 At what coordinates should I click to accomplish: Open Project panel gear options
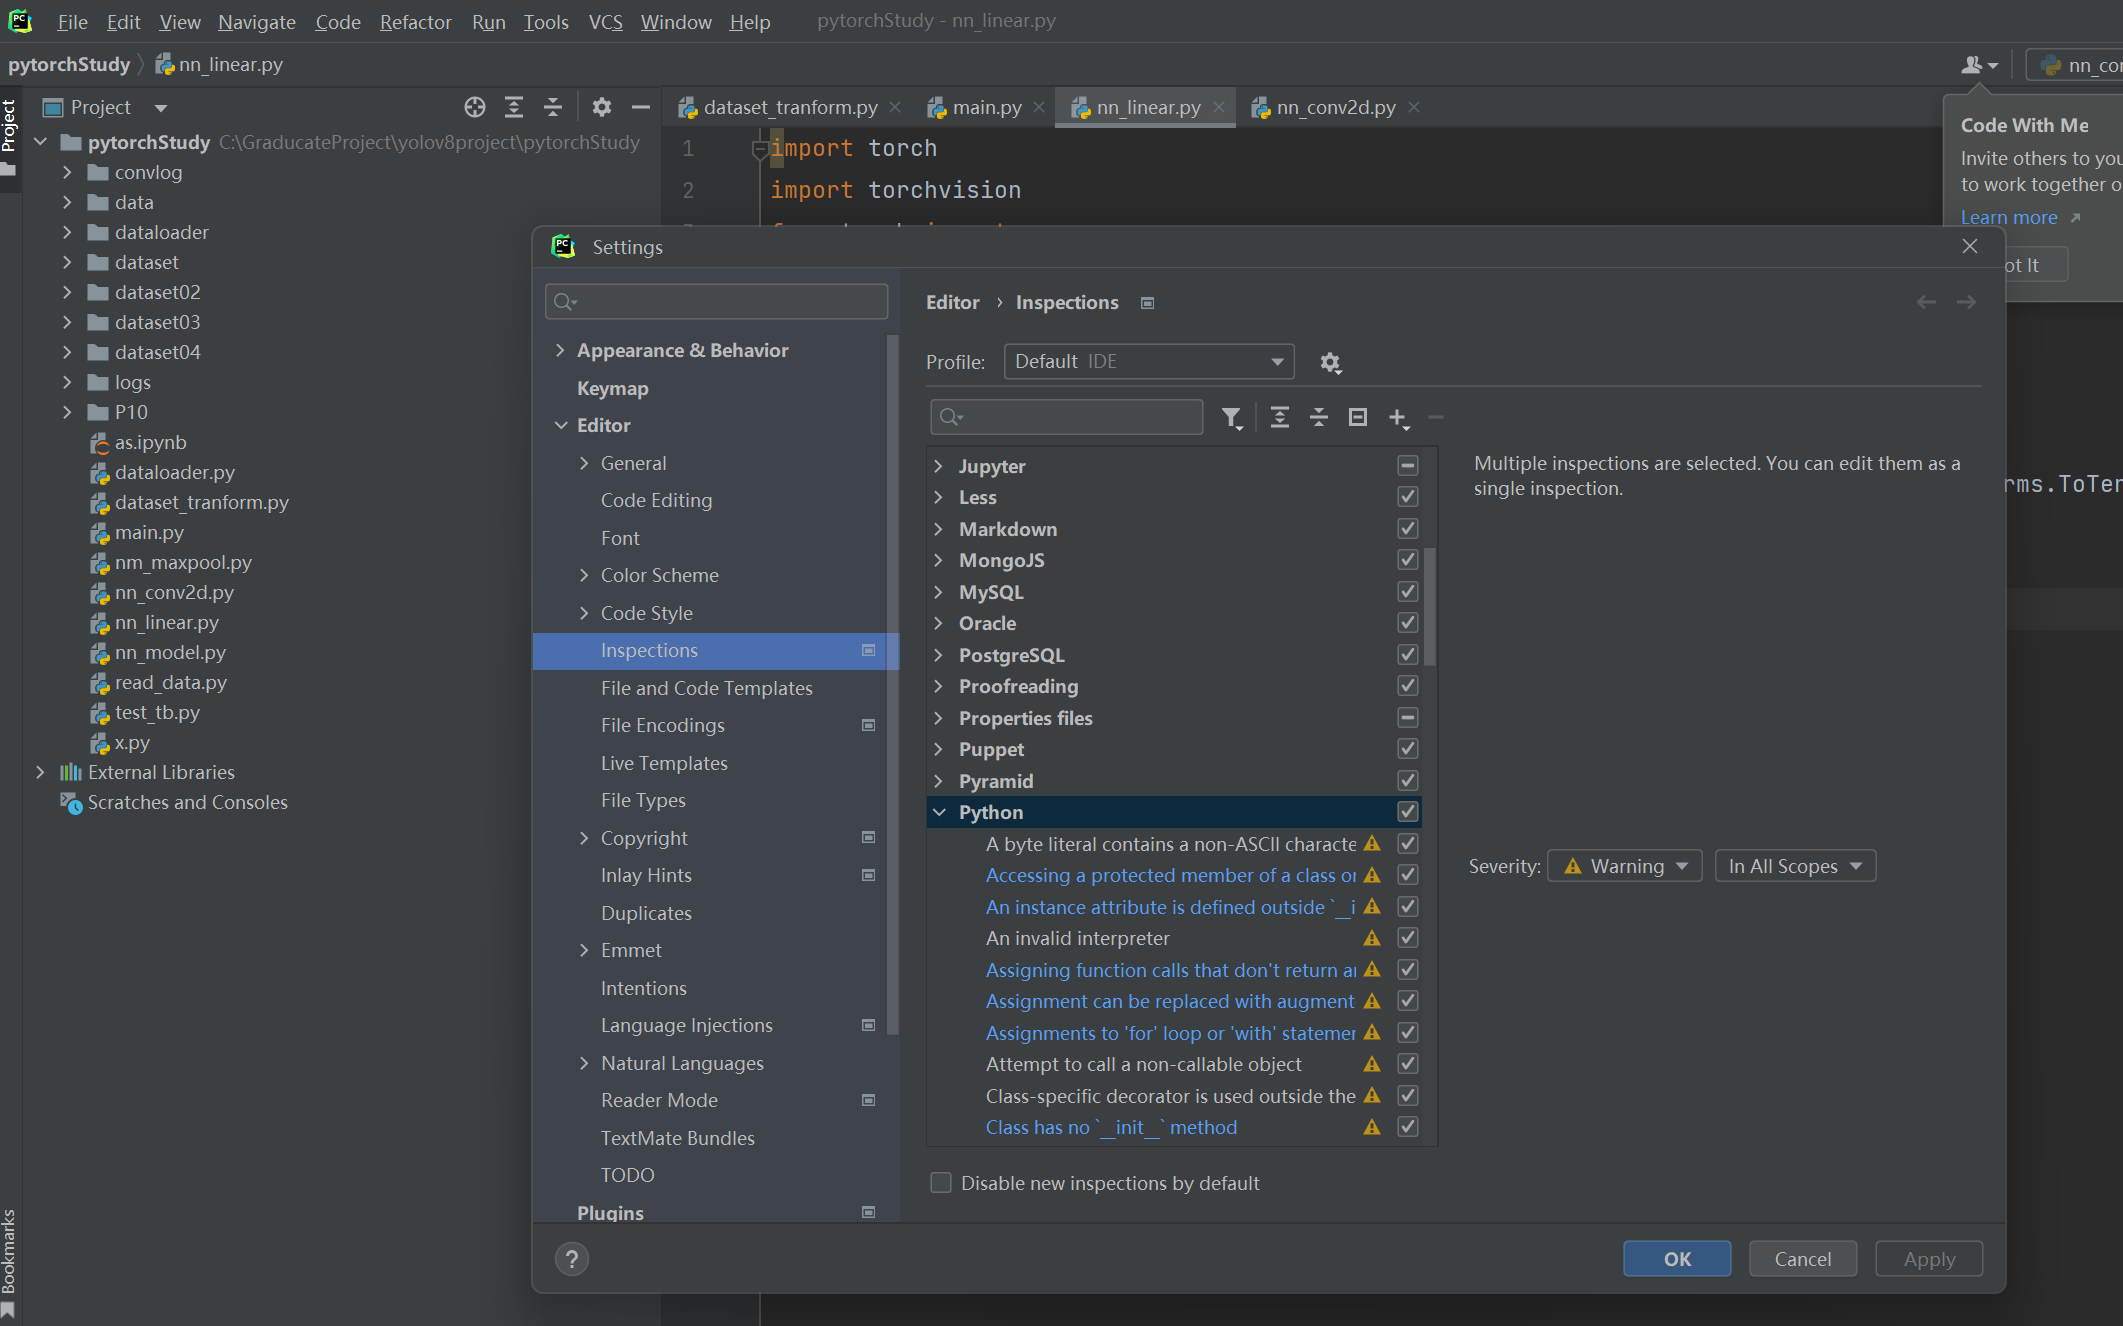(x=601, y=107)
